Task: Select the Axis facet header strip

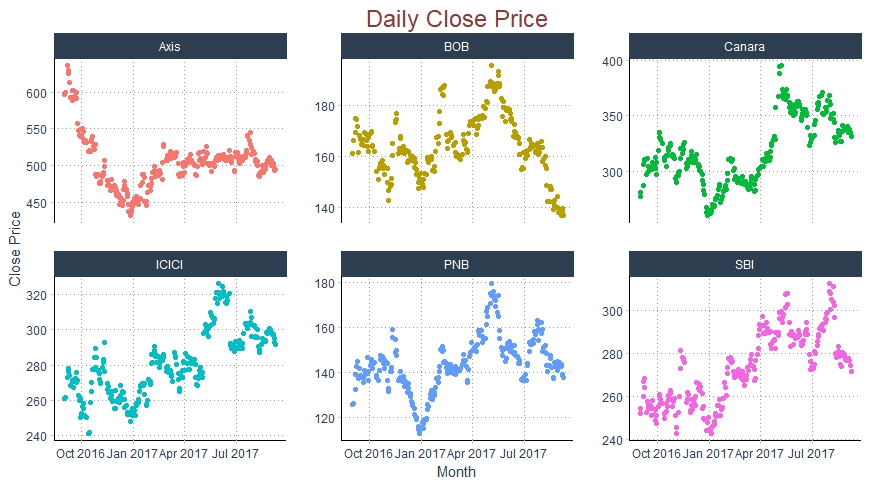Action: (x=170, y=46)
